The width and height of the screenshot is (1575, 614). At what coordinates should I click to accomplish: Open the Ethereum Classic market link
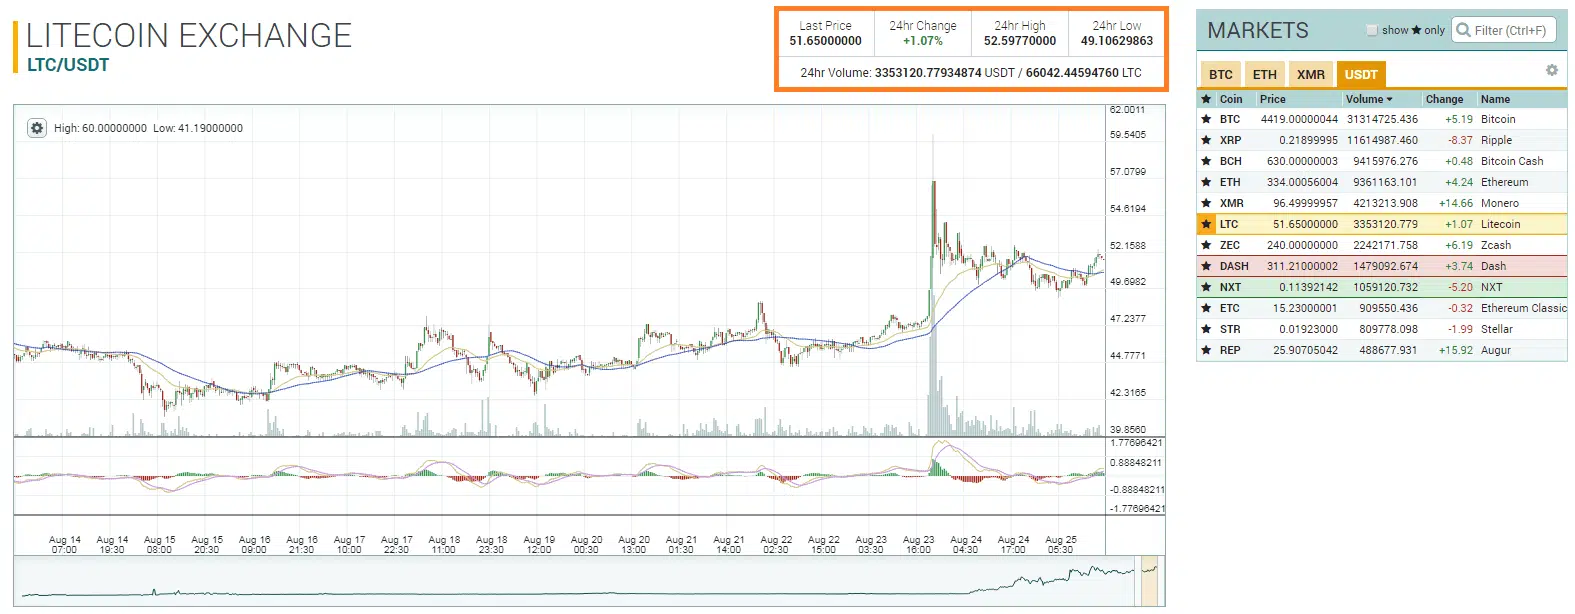[1524, 308]
